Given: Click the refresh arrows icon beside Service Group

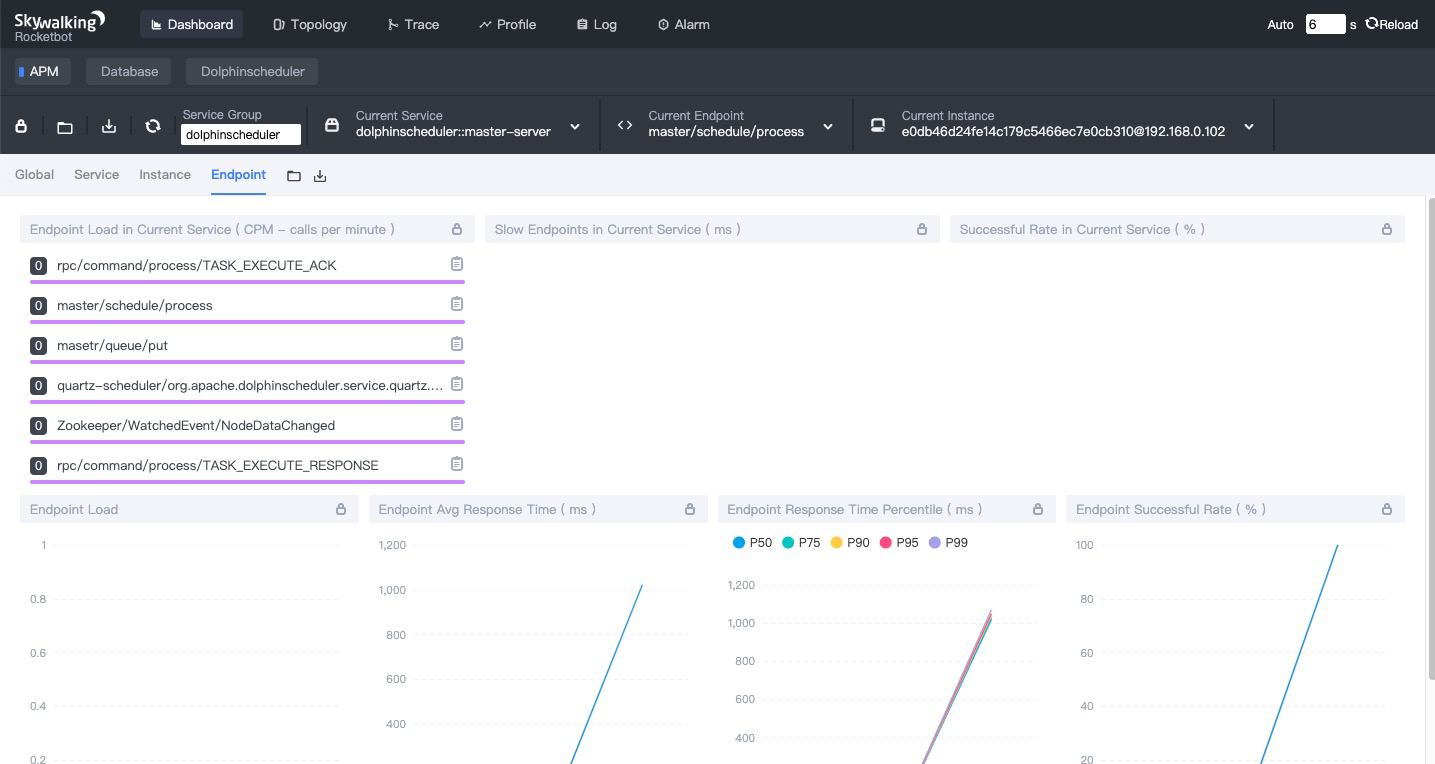Looking at the screenshot, I should coord(153,126).
